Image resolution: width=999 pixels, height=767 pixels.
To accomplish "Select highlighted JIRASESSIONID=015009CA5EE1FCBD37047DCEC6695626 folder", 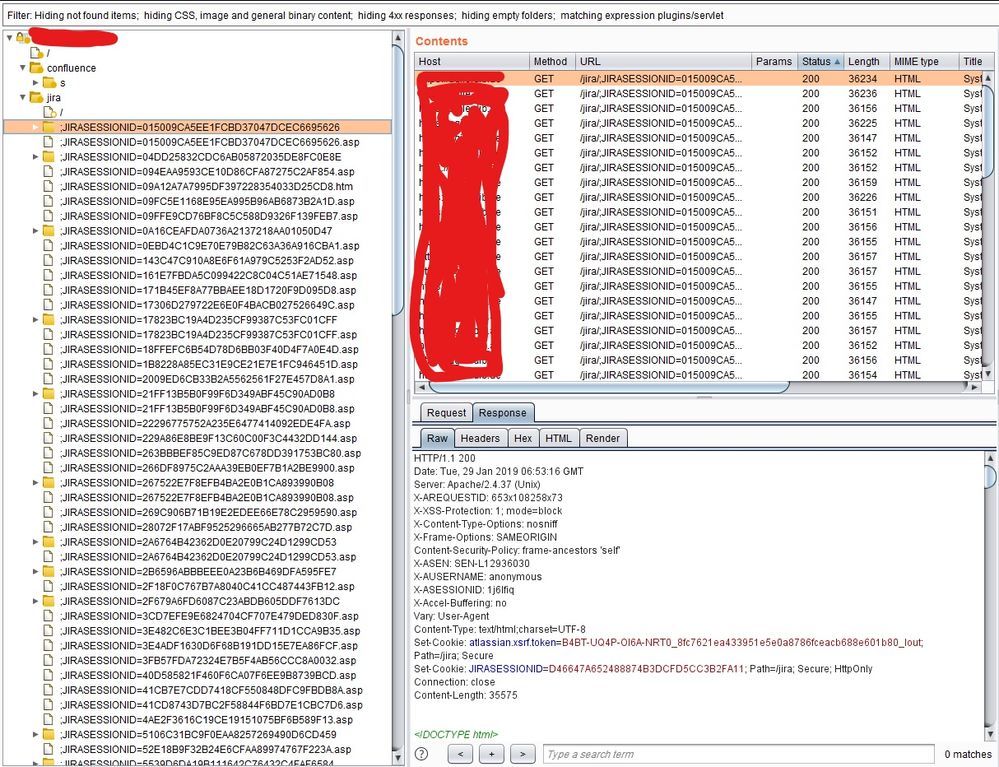I will coord(199,127).
